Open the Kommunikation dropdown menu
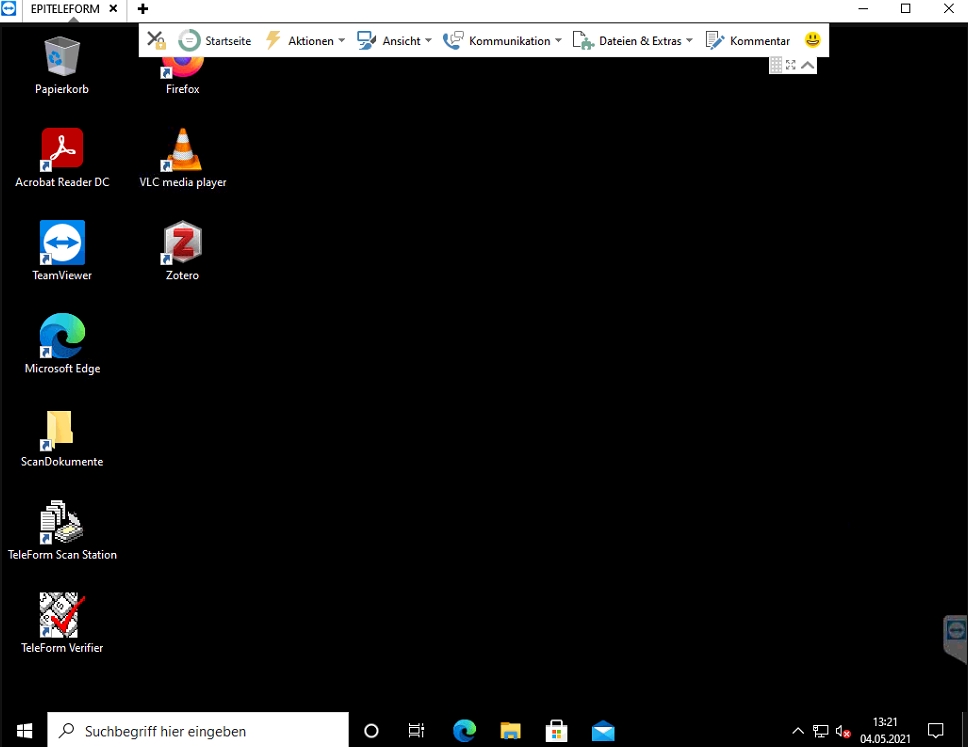The height and width of the screenshot is (747, 968). pyautogui.click(x=503, y=41)
